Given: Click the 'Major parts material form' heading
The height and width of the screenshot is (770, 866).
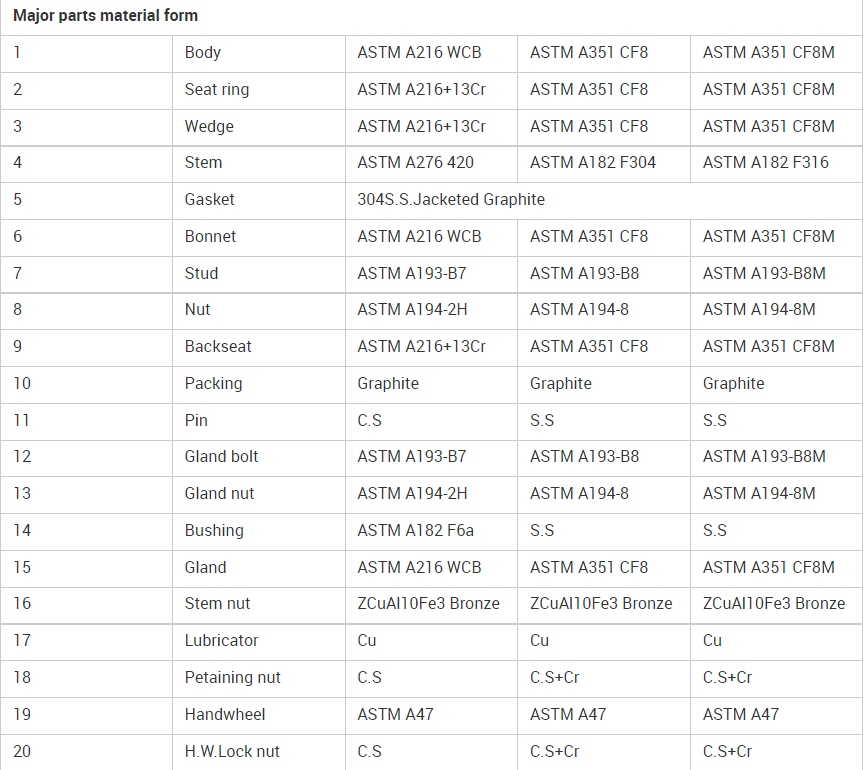Looking at the screenshot, I should 105,15.
